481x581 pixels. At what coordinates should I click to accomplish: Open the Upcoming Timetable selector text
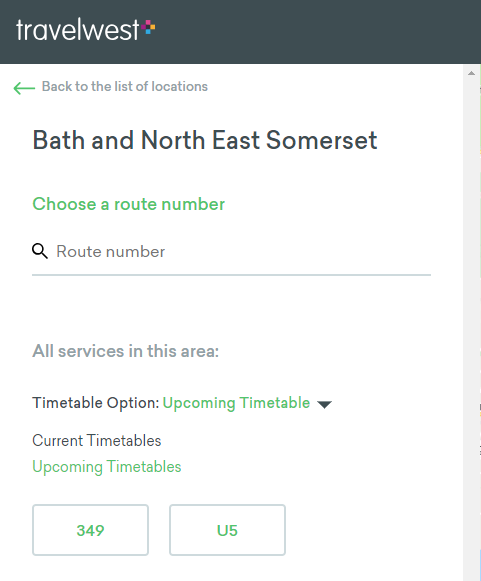(x=236, y=403)
